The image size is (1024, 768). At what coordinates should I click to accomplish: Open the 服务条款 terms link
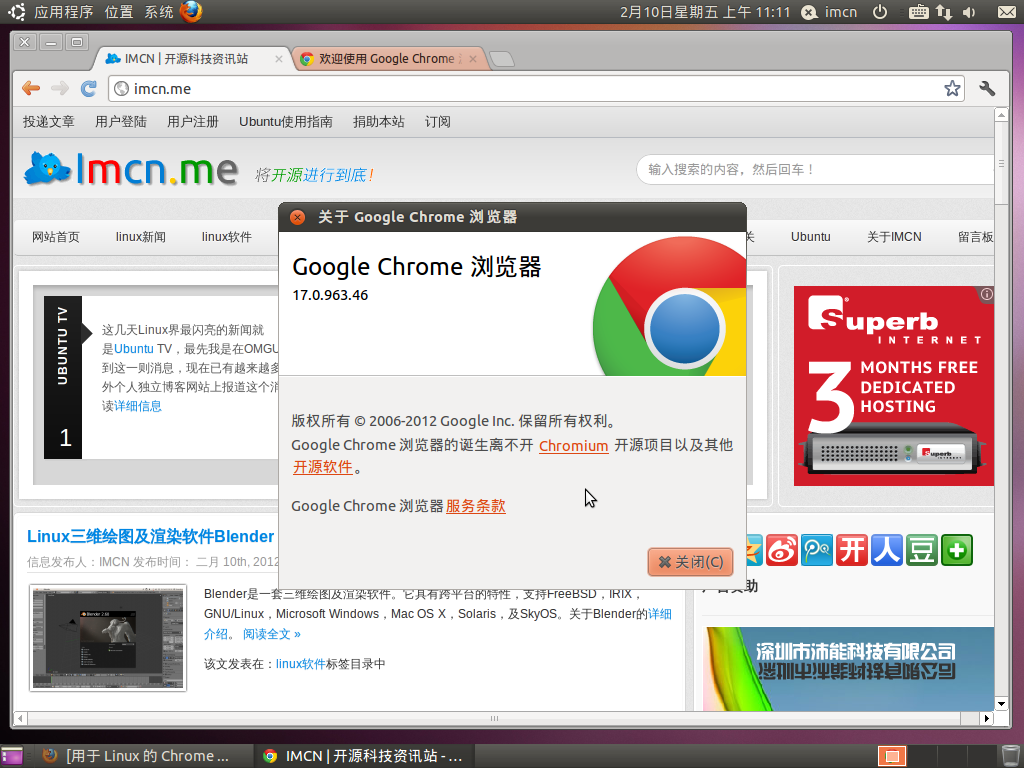pos(475,506)
